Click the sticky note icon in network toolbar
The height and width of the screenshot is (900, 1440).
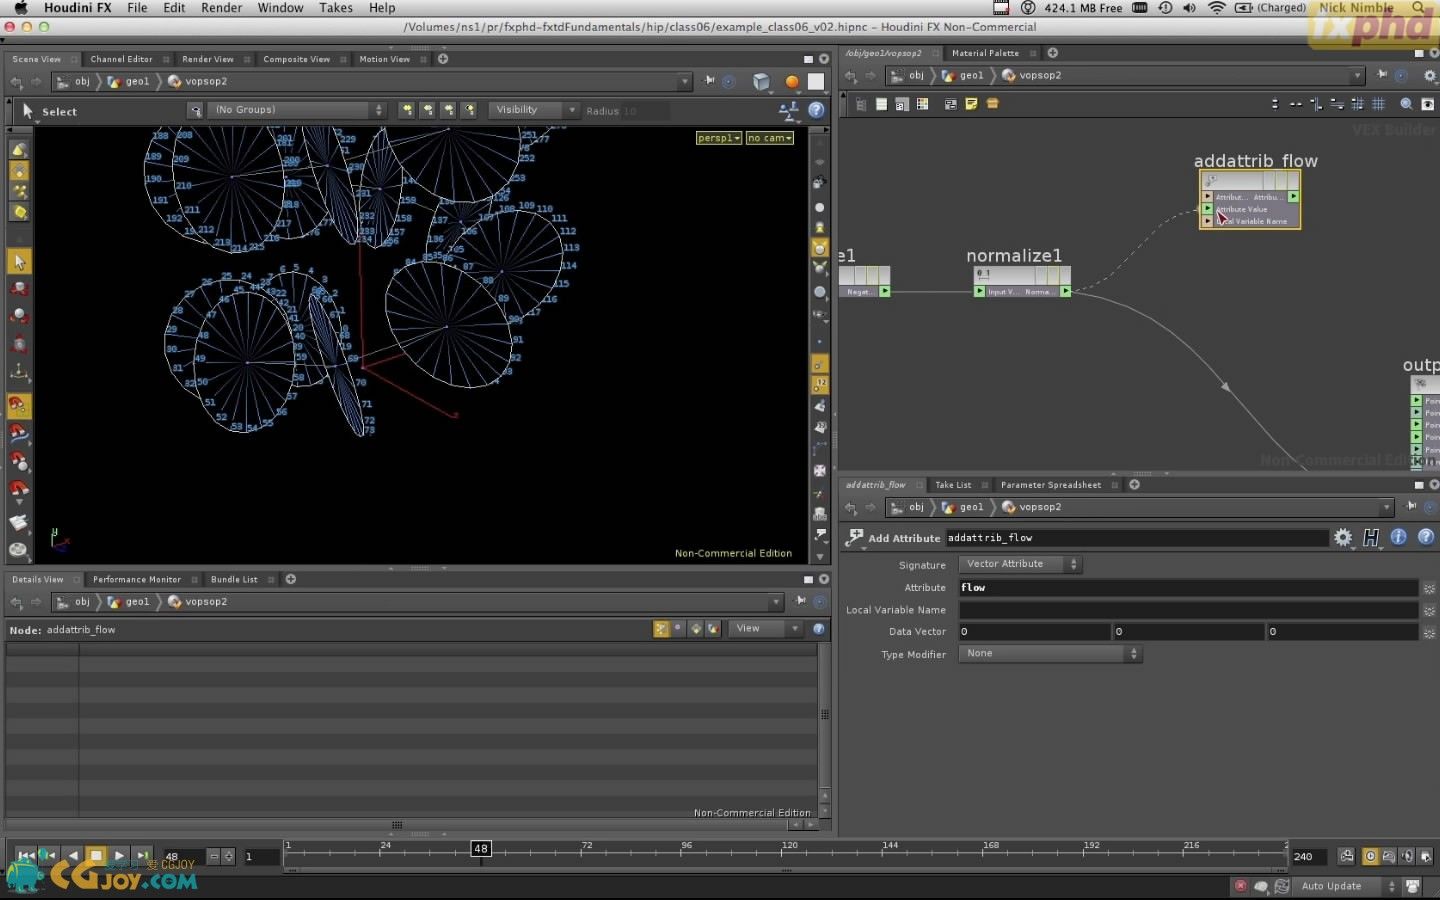(x=971, y=104)
